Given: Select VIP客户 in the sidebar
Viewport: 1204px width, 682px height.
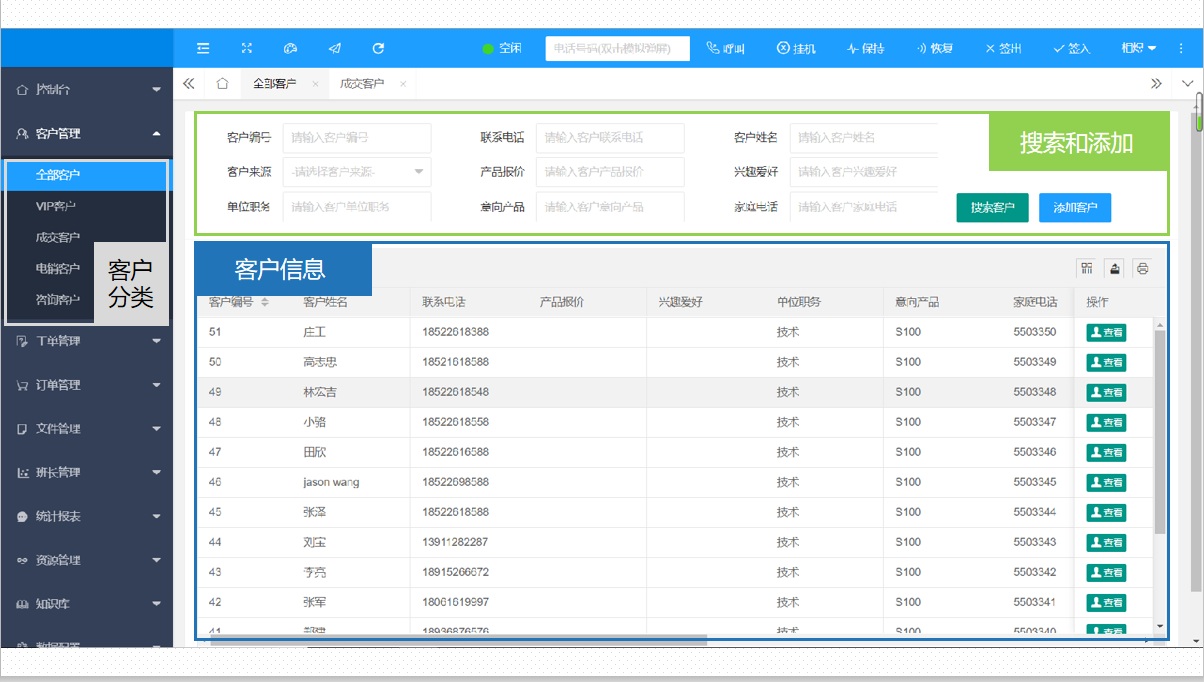Looking at the screenshot, I should point(56,206).
